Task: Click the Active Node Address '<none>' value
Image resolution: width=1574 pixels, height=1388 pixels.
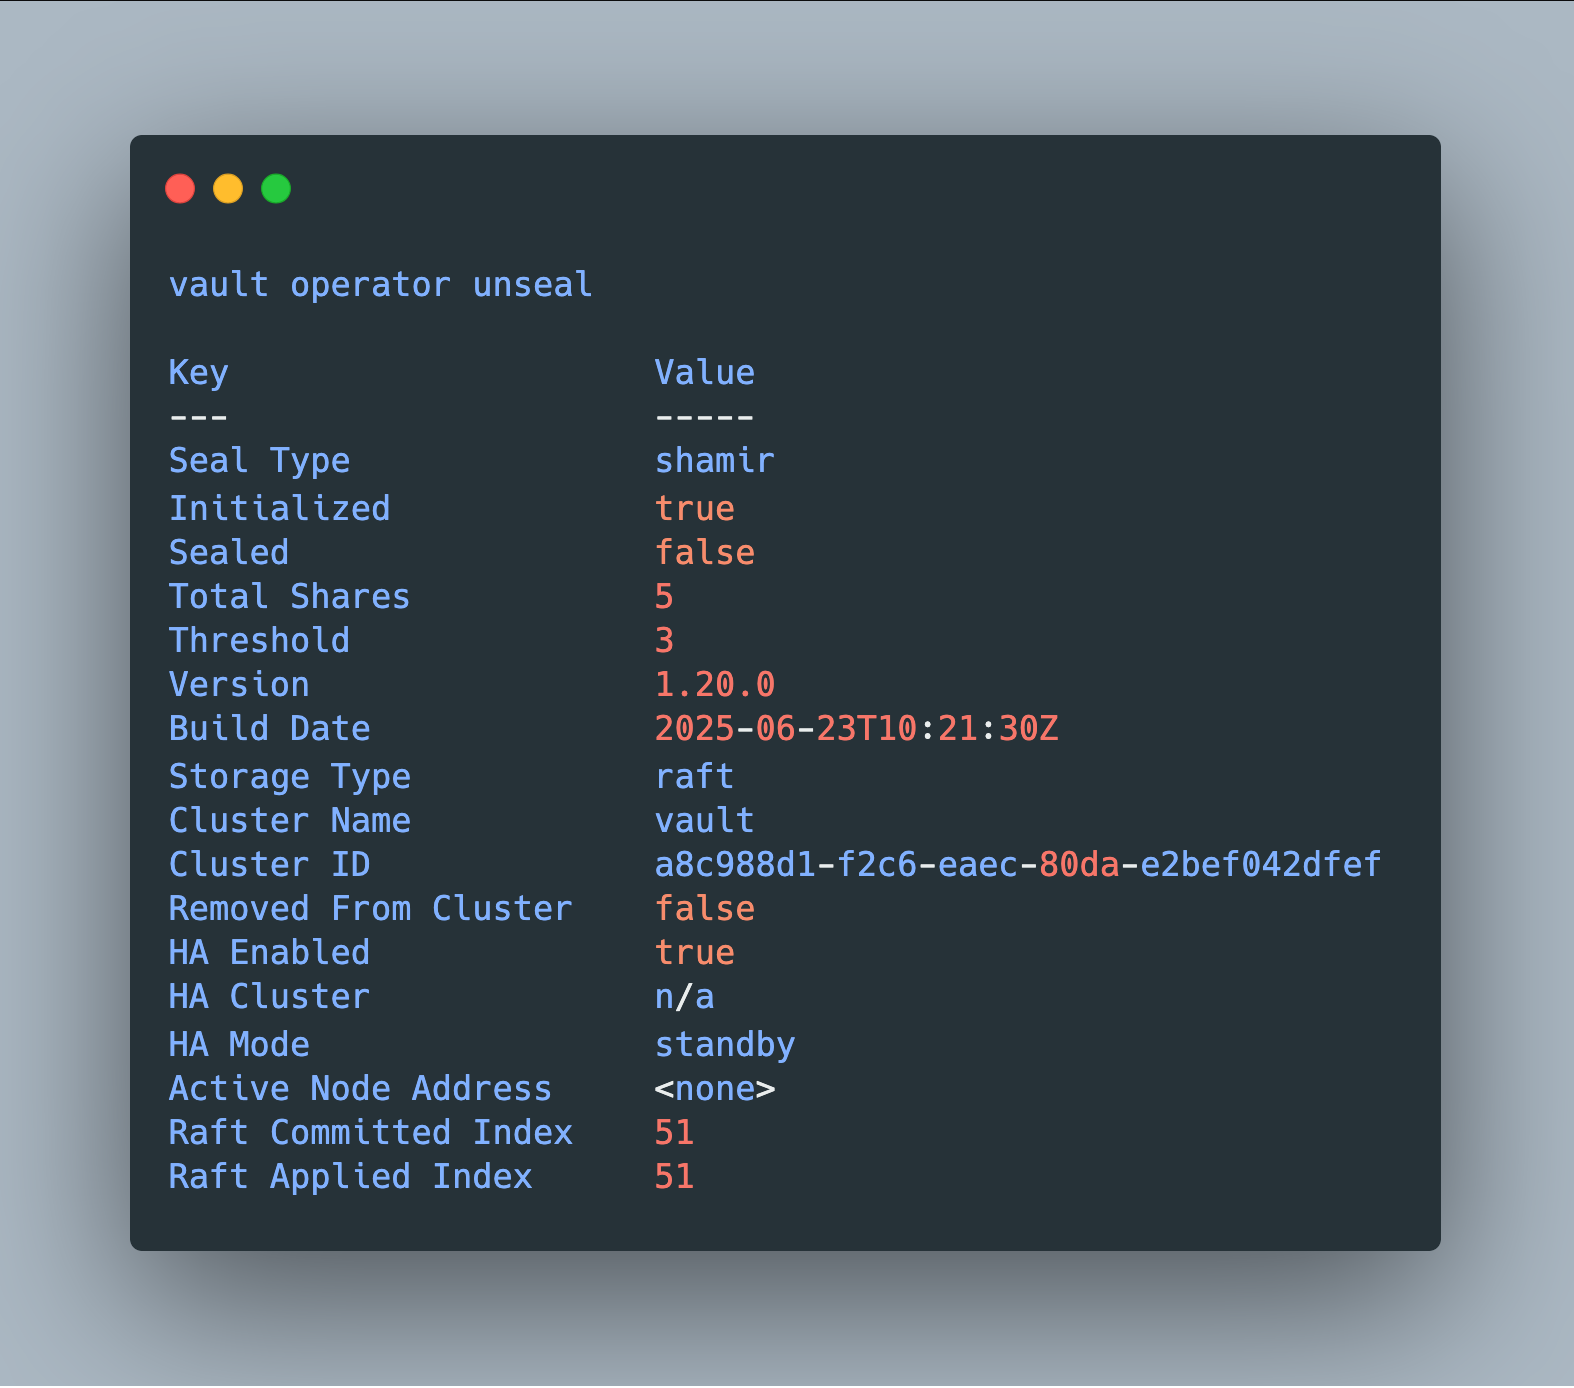Action: (x=714, y=1089)
